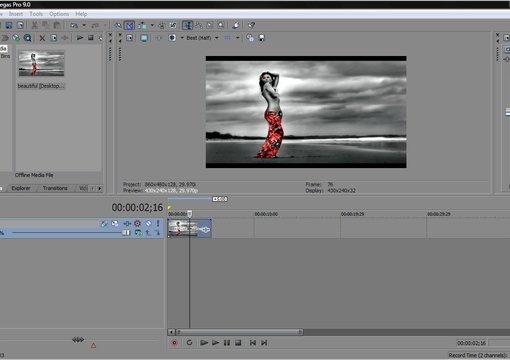
Task: Click timeline ruler at 00:00:10:00
Action: coord(266,214)
